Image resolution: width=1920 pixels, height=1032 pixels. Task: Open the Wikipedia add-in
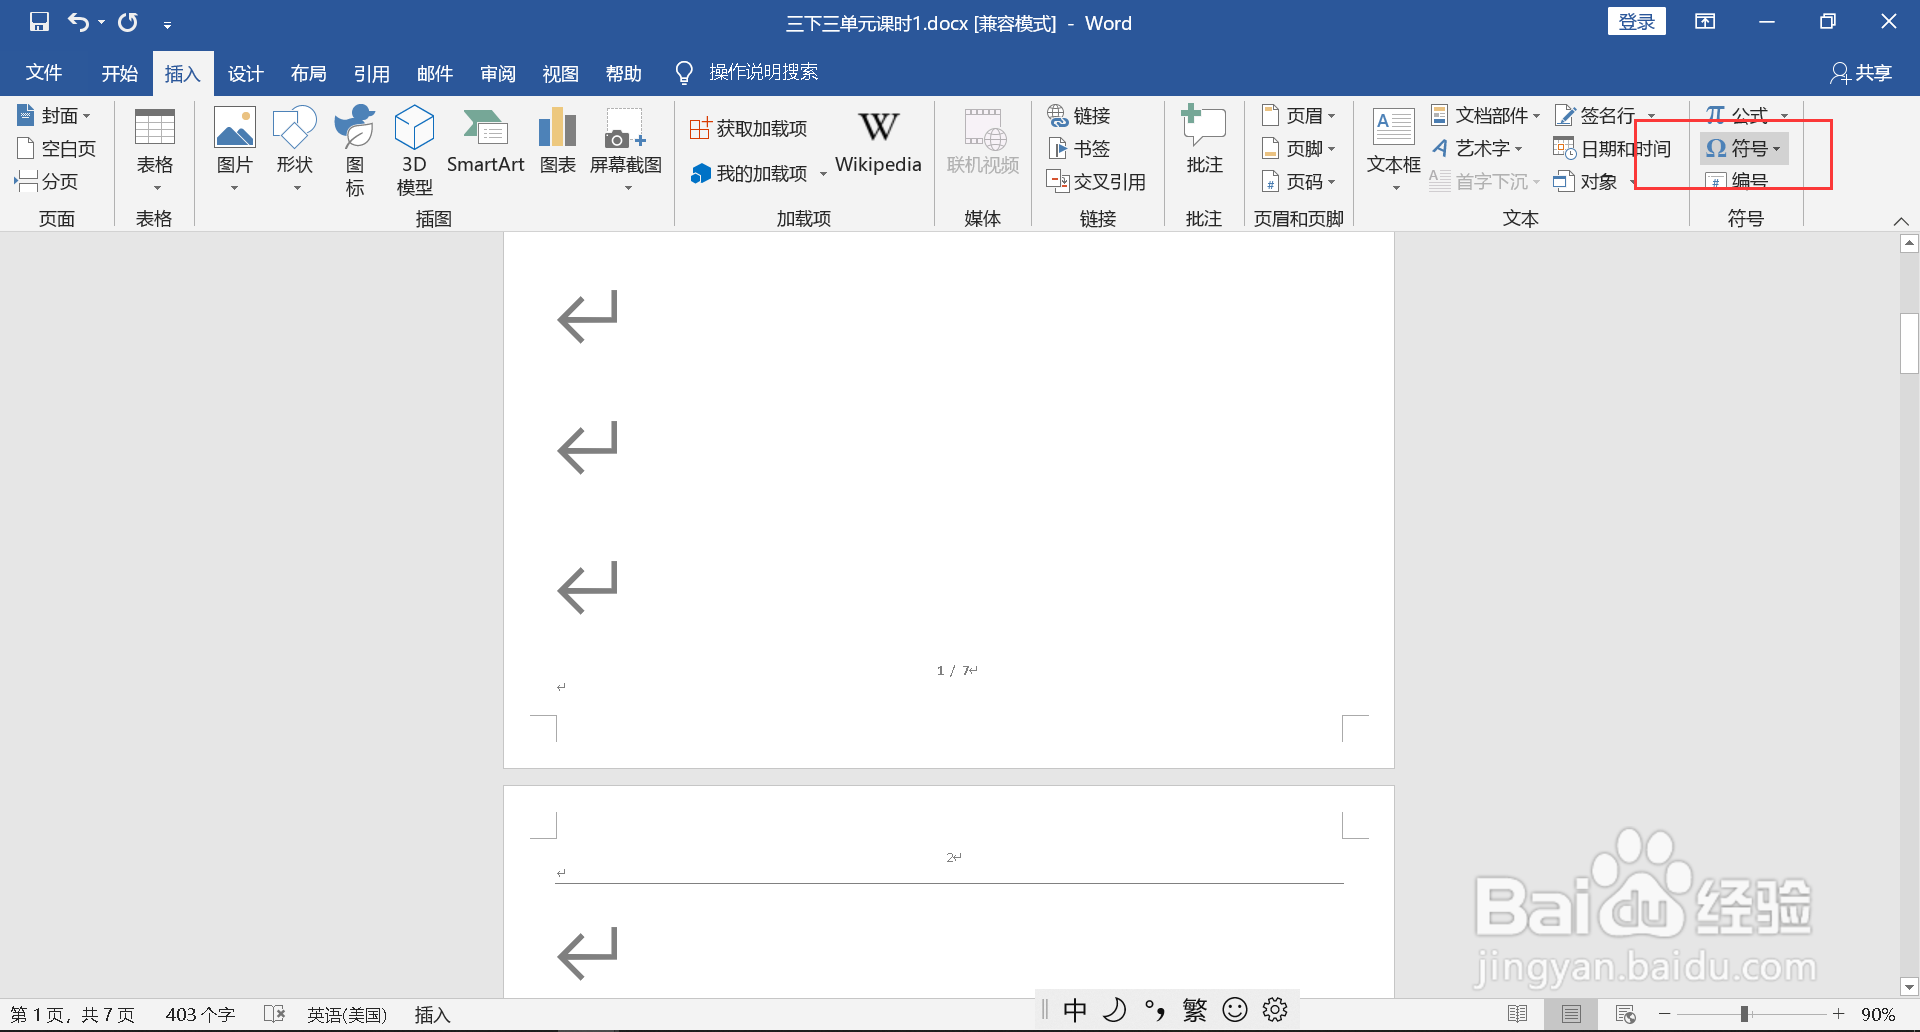point(878,145)
